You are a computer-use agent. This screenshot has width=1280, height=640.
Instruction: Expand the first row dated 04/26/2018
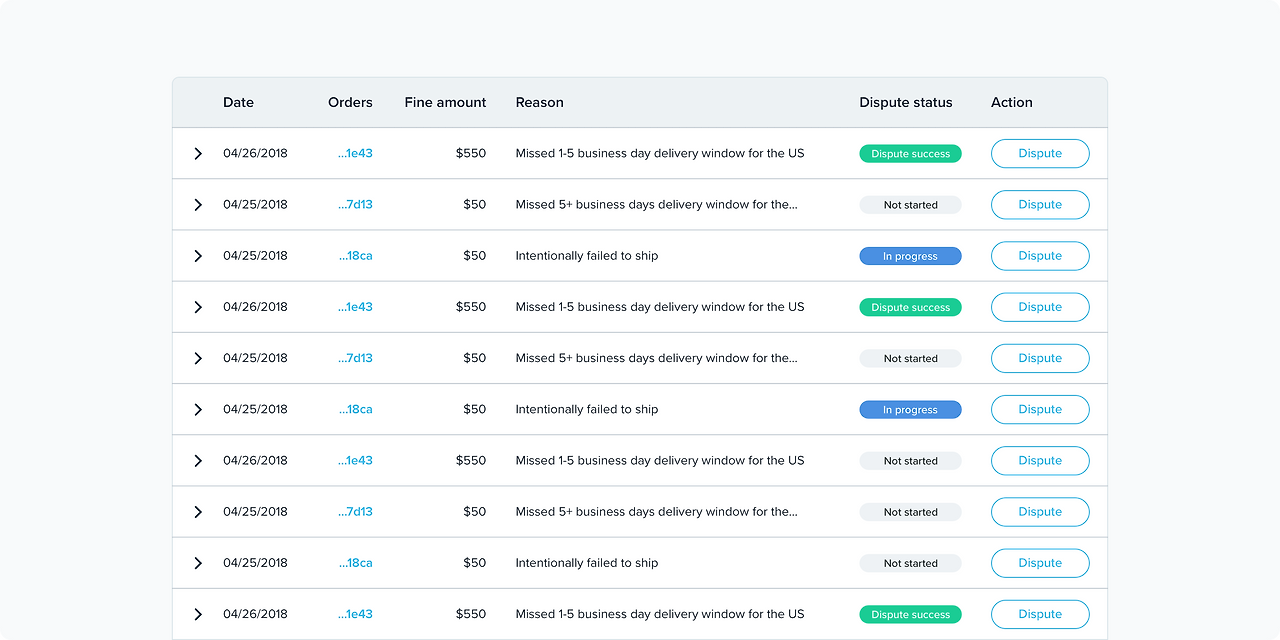[198, 154]
